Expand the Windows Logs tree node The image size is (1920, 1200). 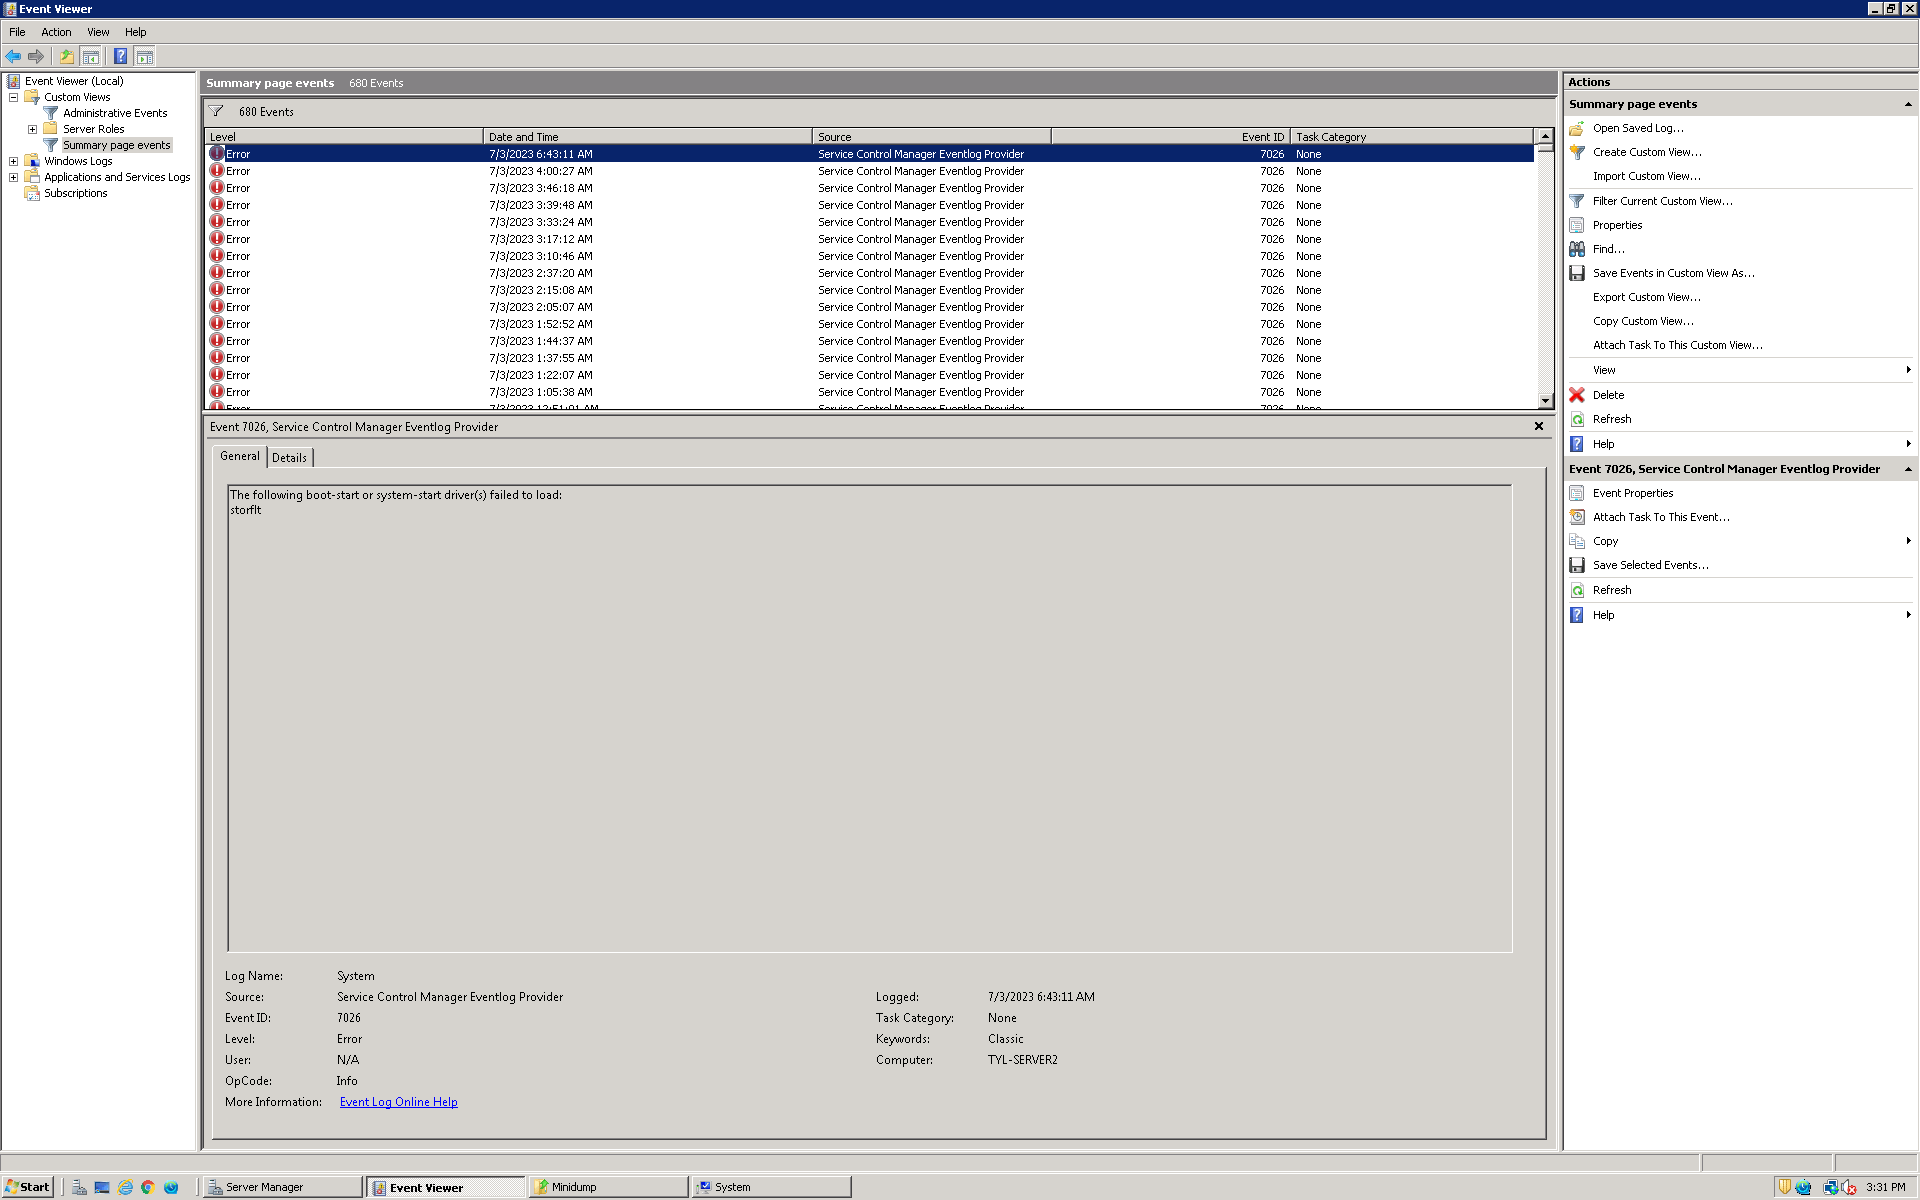12,160
